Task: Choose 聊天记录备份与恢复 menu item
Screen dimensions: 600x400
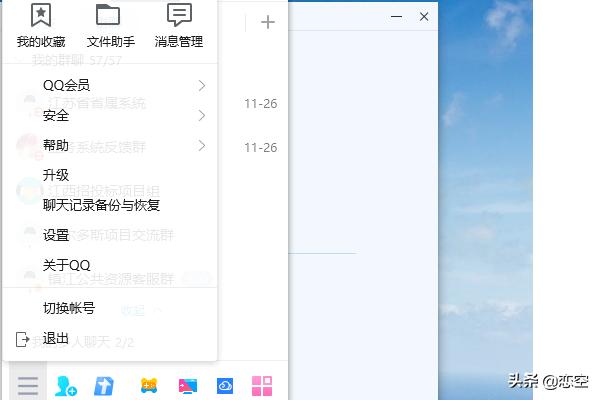Action: click(102, 205)
